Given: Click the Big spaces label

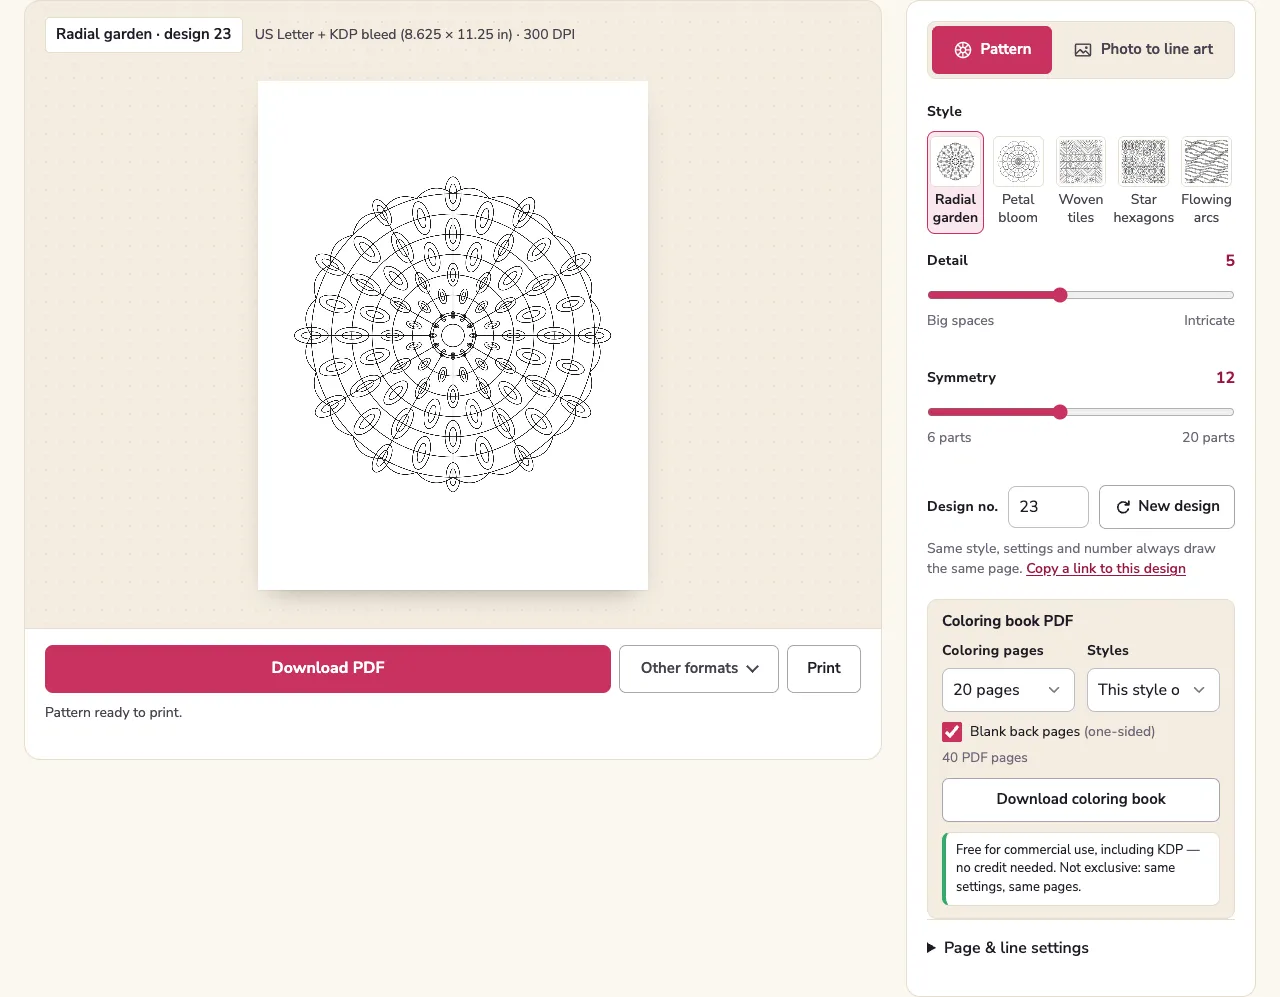Looking at the screenshot, I should 960,321.
